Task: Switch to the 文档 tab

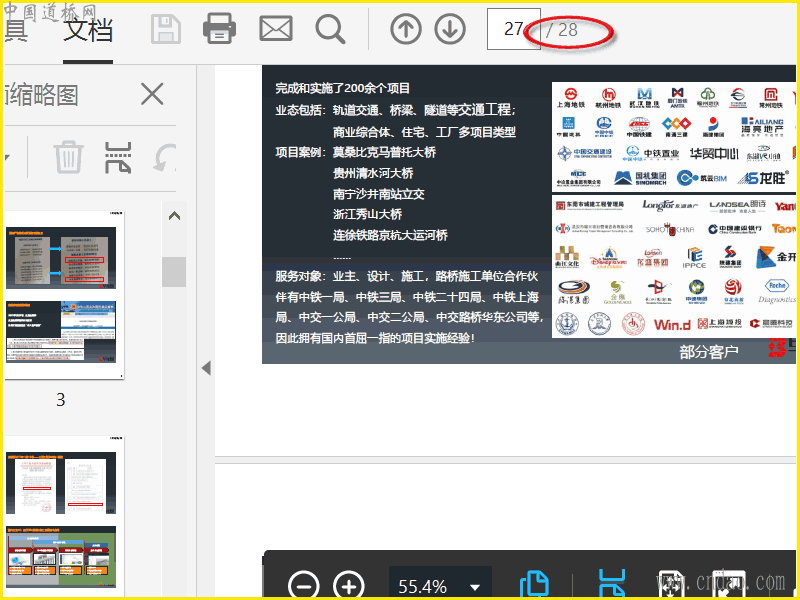Action: click(88, 29)
